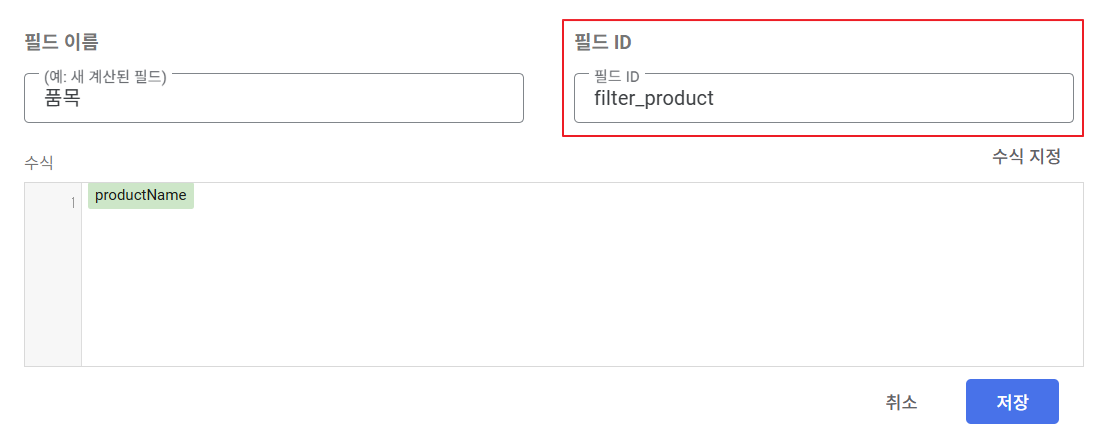This screenshot has width=1096, height=438.
Task: Open the 수식 지정 formula option
Action: click(1026, 156)
